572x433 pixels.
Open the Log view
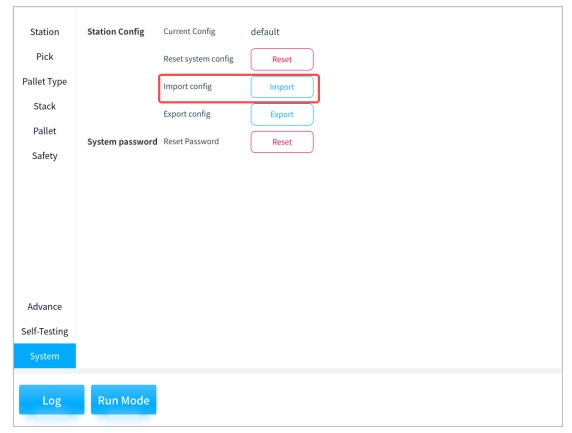(x=51, y=400)
